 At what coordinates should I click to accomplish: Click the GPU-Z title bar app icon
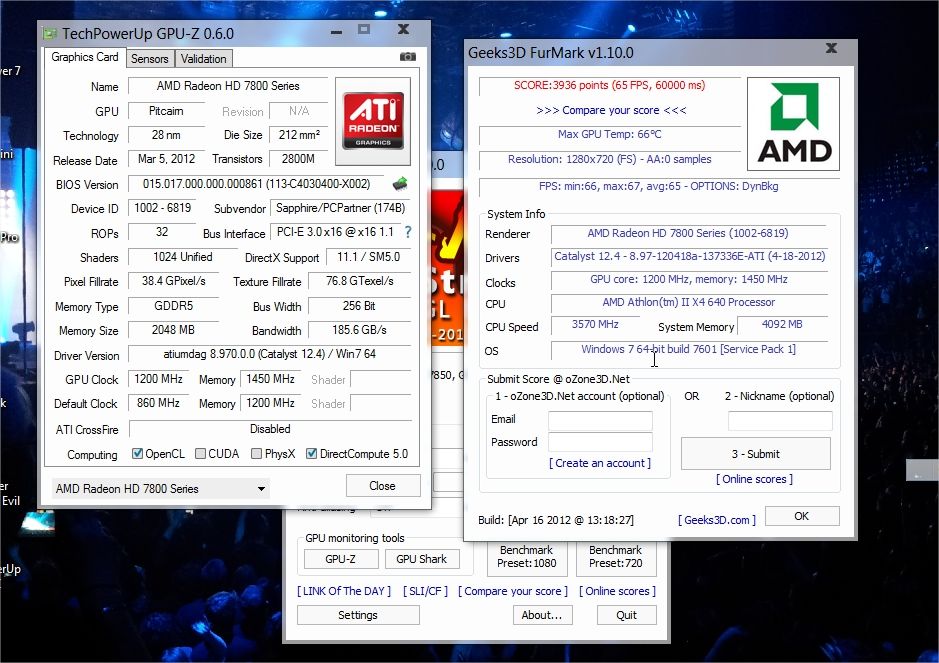click(49, 34)
